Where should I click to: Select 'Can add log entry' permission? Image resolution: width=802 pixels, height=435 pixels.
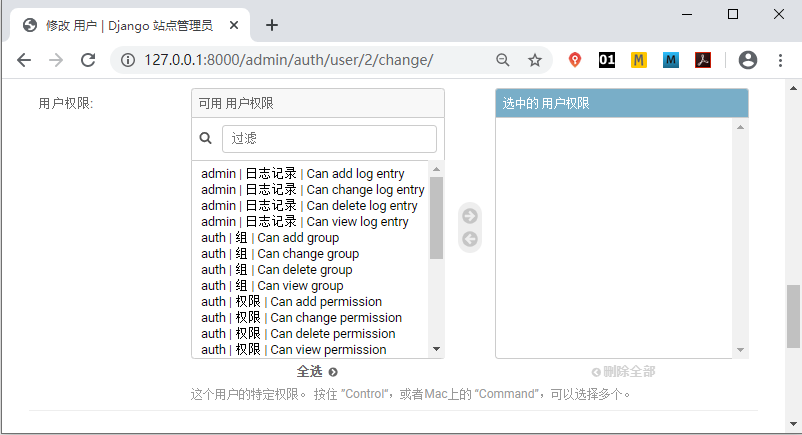point(310,173)
